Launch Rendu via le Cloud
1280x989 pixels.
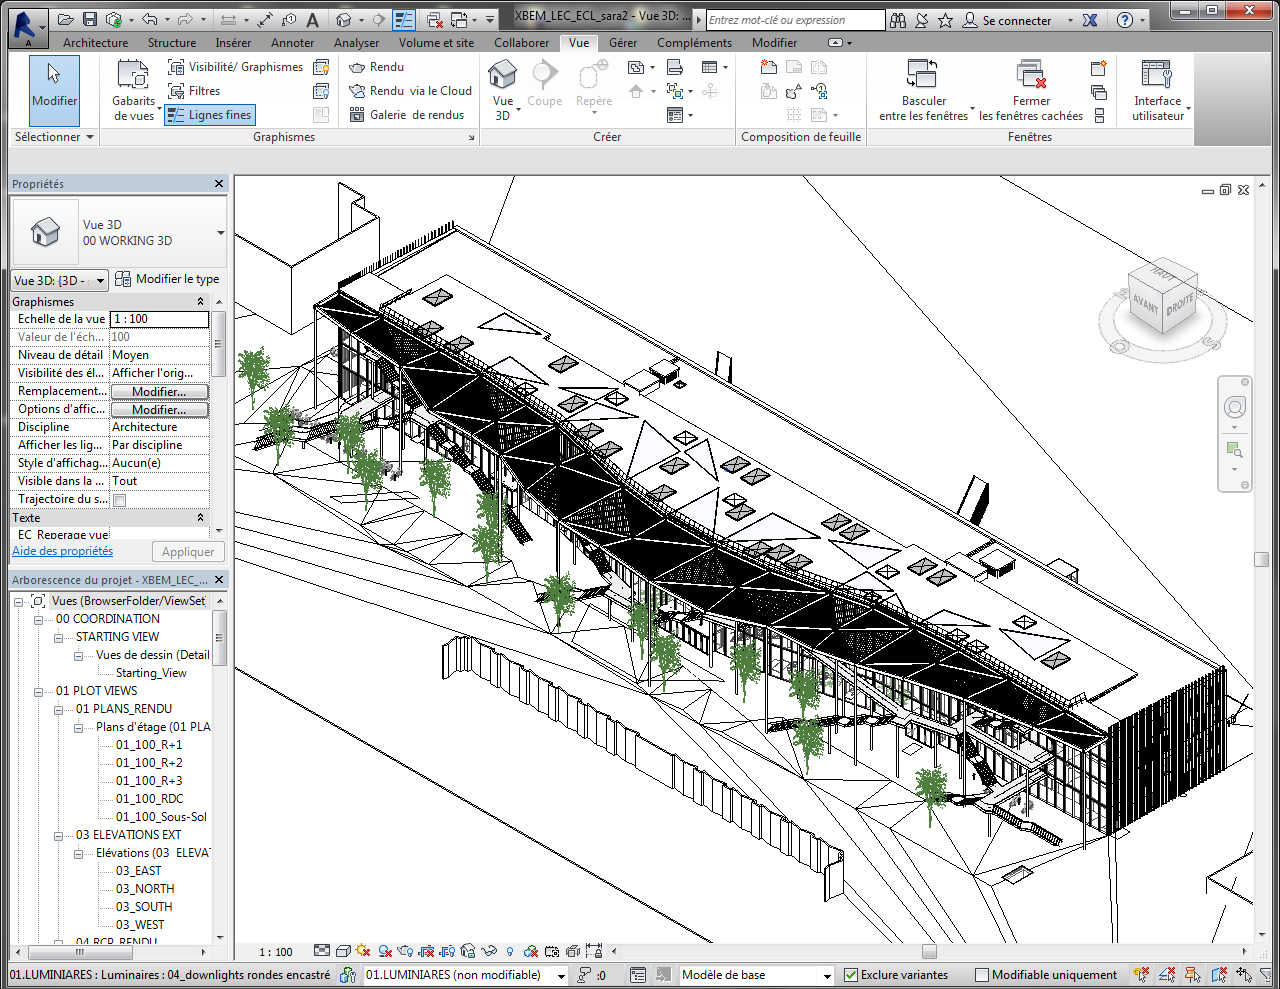click(x=410, y=91)
